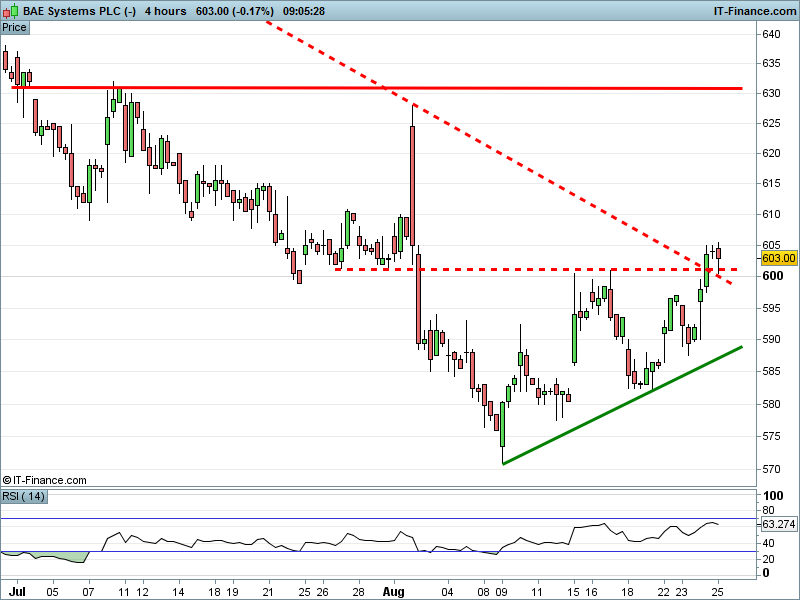The width and height of the screenshot is (800, 600).
Task: Click the IT-Finance.com link in header
Action: pyautogui.click(x=754, y=11)
